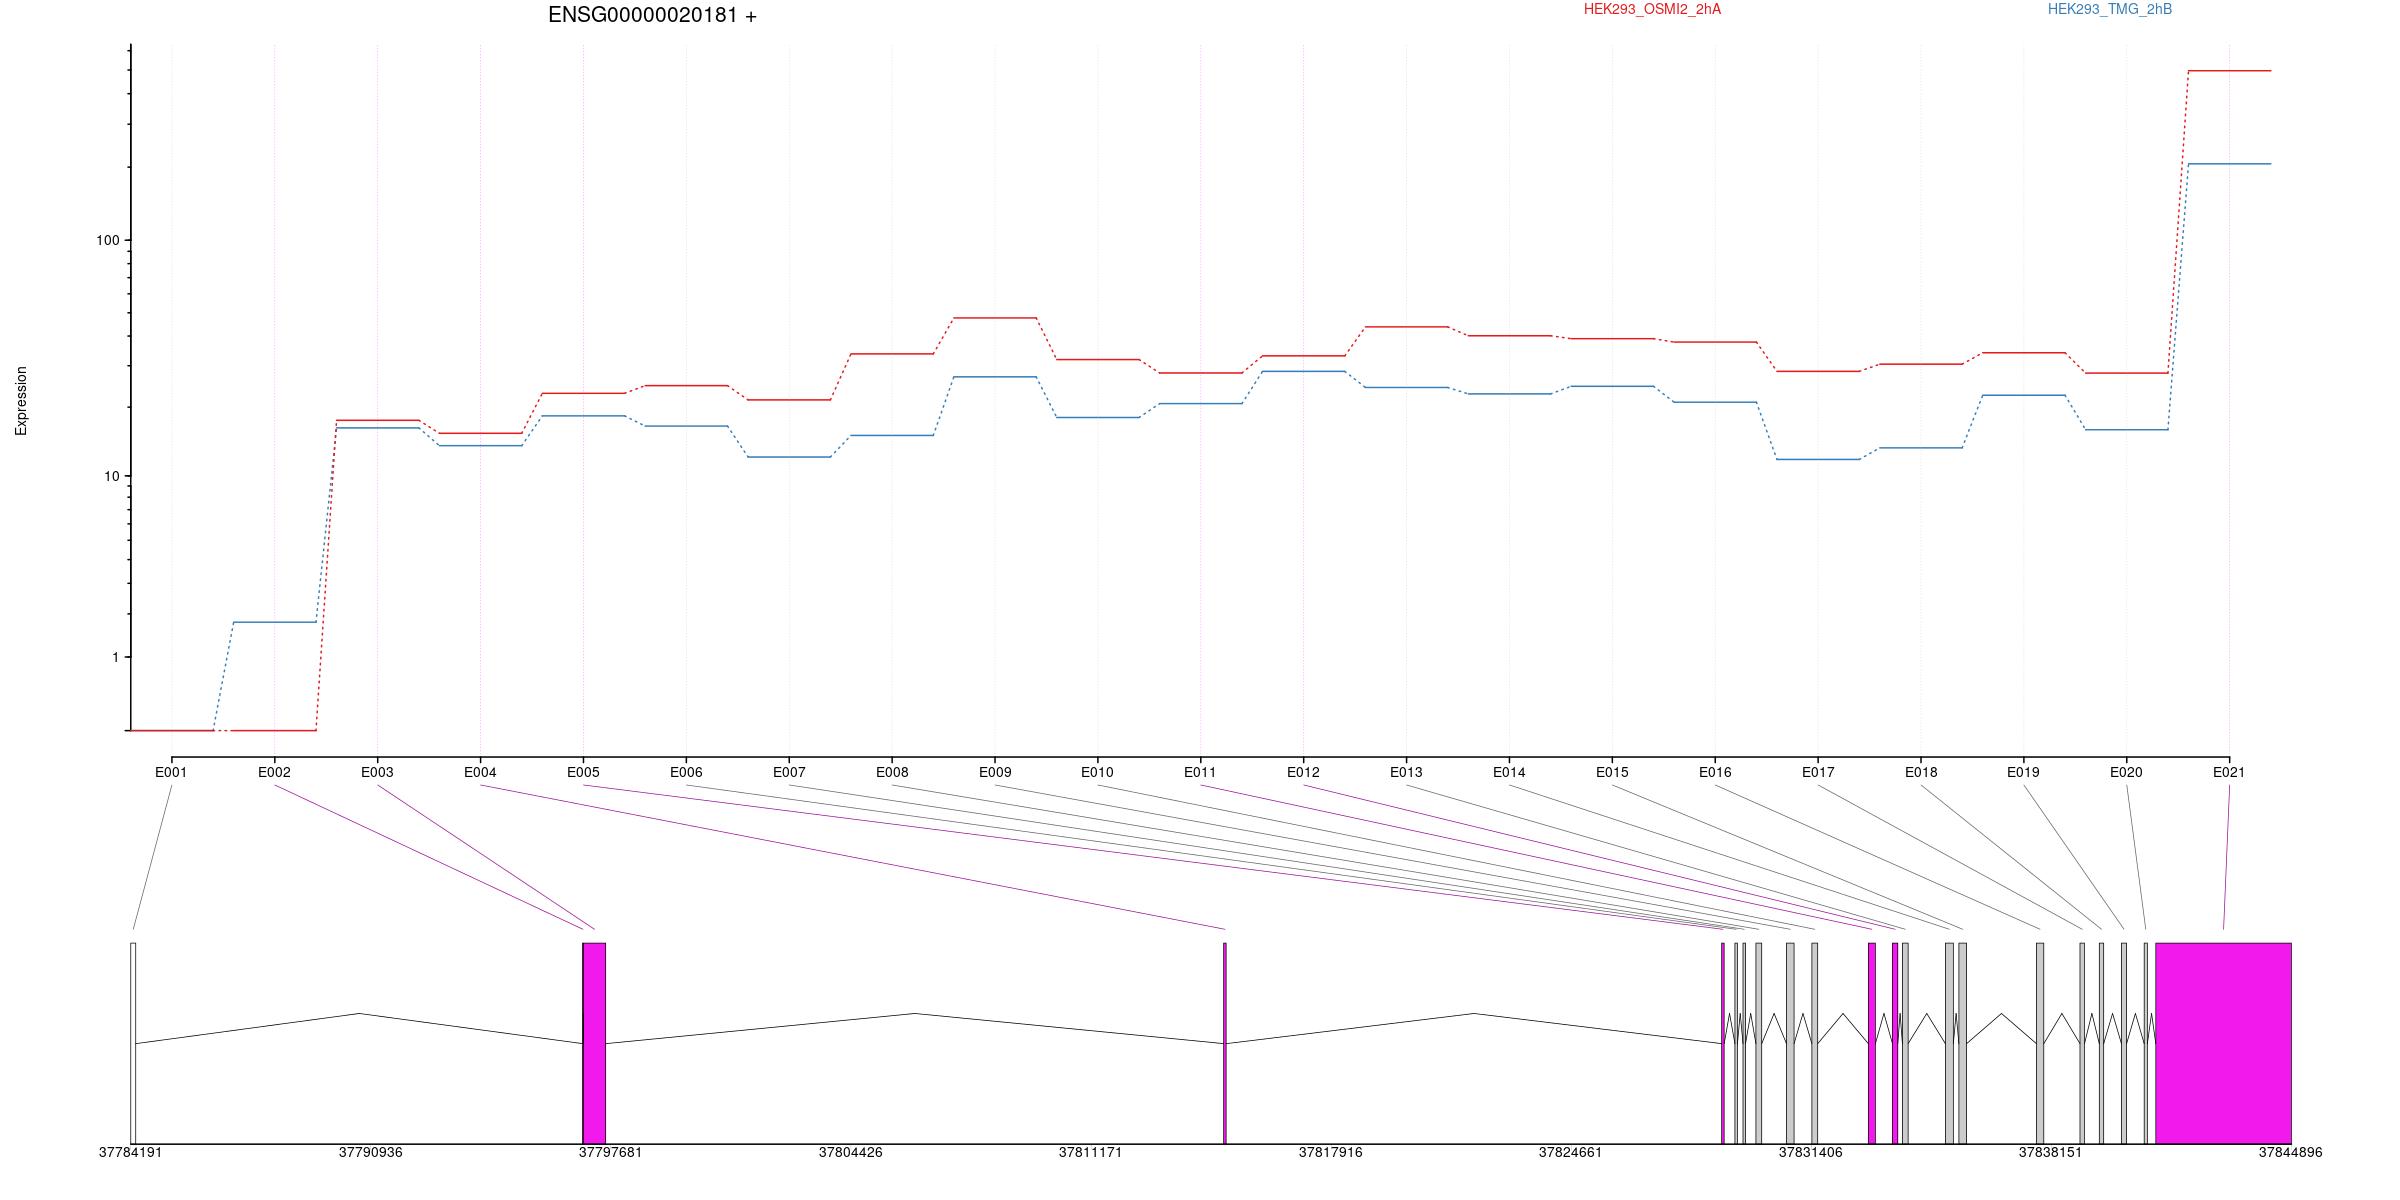The width and height of the screenshot is (2400, 1200).
Task: Click the y-axis tick label 10
Action: [111, 476]
